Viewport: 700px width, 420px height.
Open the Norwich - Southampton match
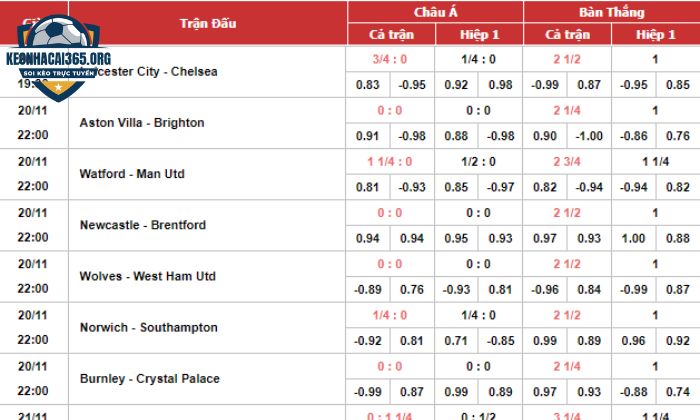pyautogui.click(x=149, y=328)
